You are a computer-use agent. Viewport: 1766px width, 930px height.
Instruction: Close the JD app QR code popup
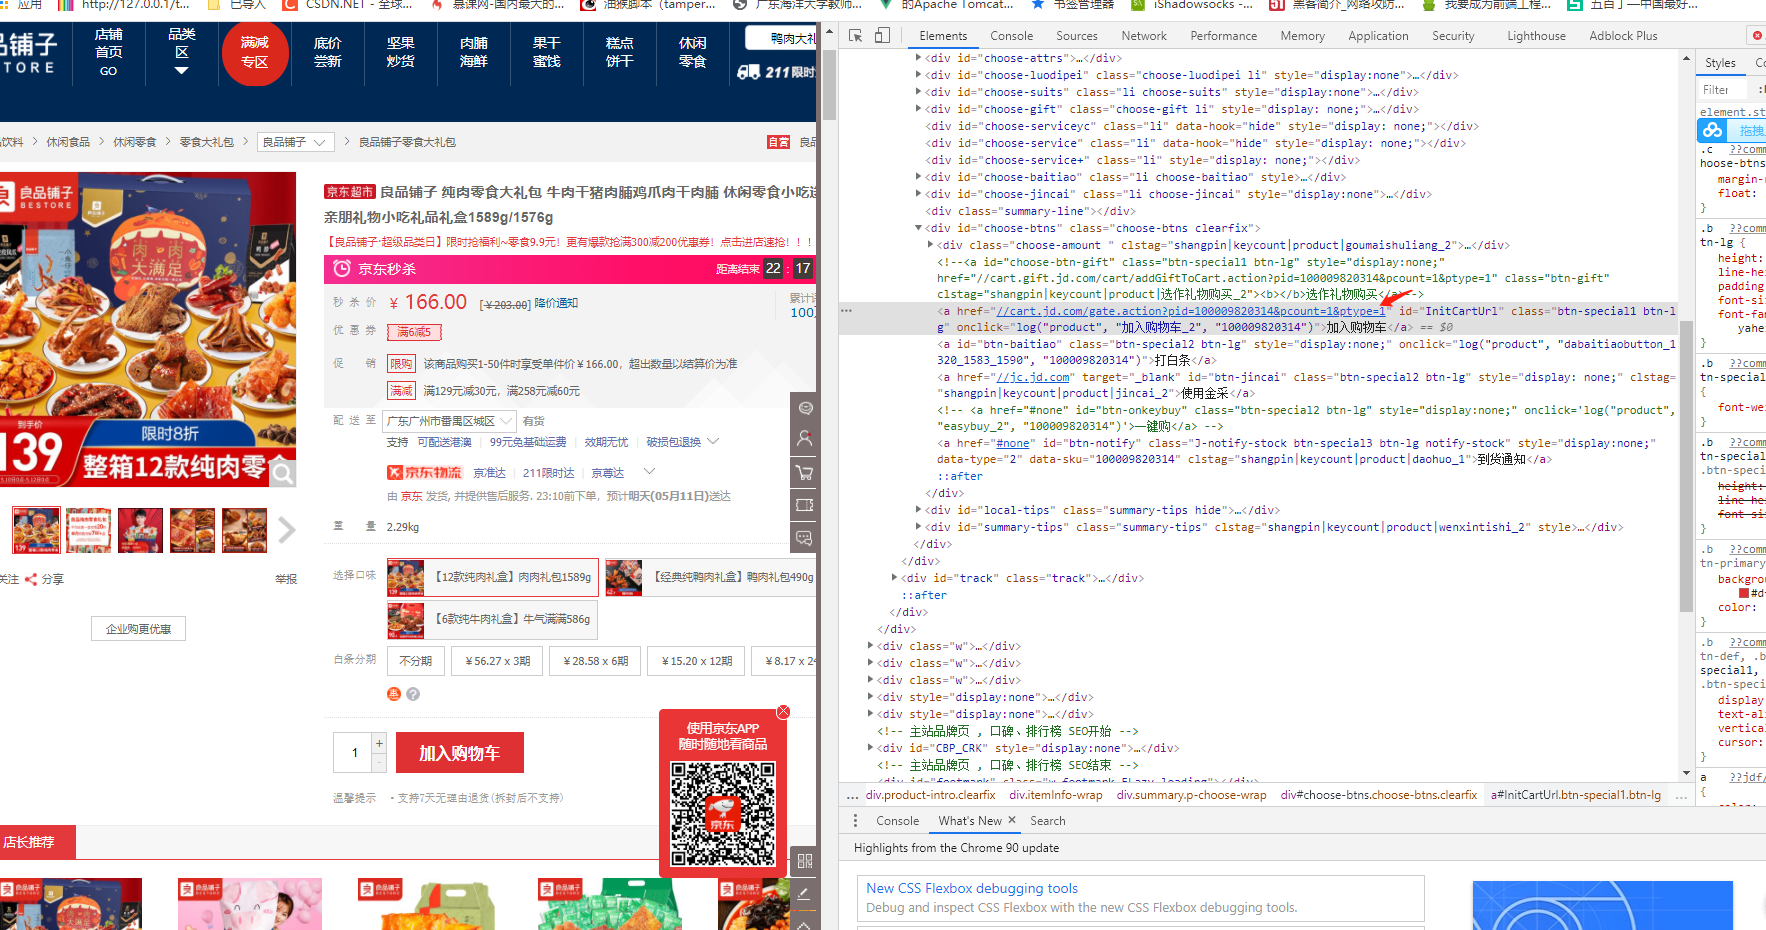point(783,712)
